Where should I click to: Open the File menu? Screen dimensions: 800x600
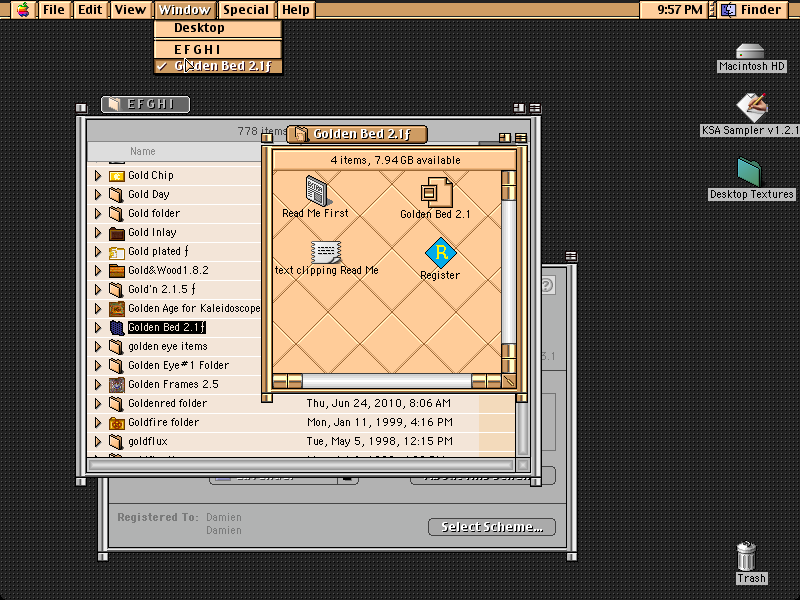(54, 10)
